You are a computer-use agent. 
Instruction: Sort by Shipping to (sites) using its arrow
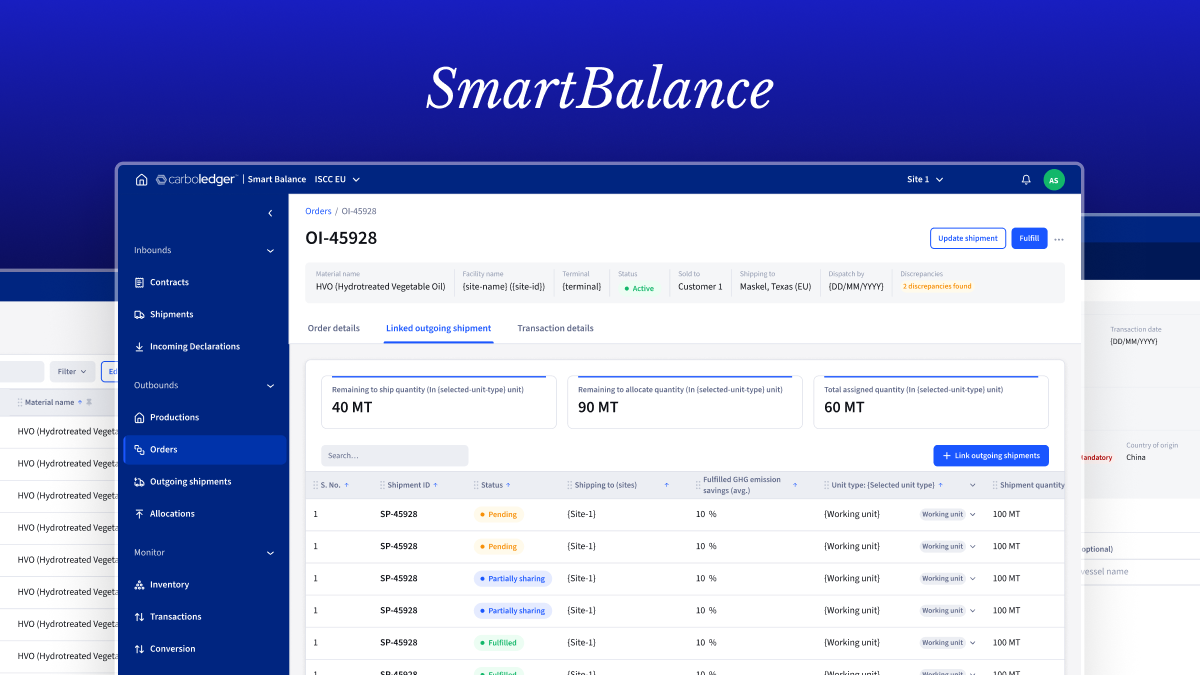667,485
